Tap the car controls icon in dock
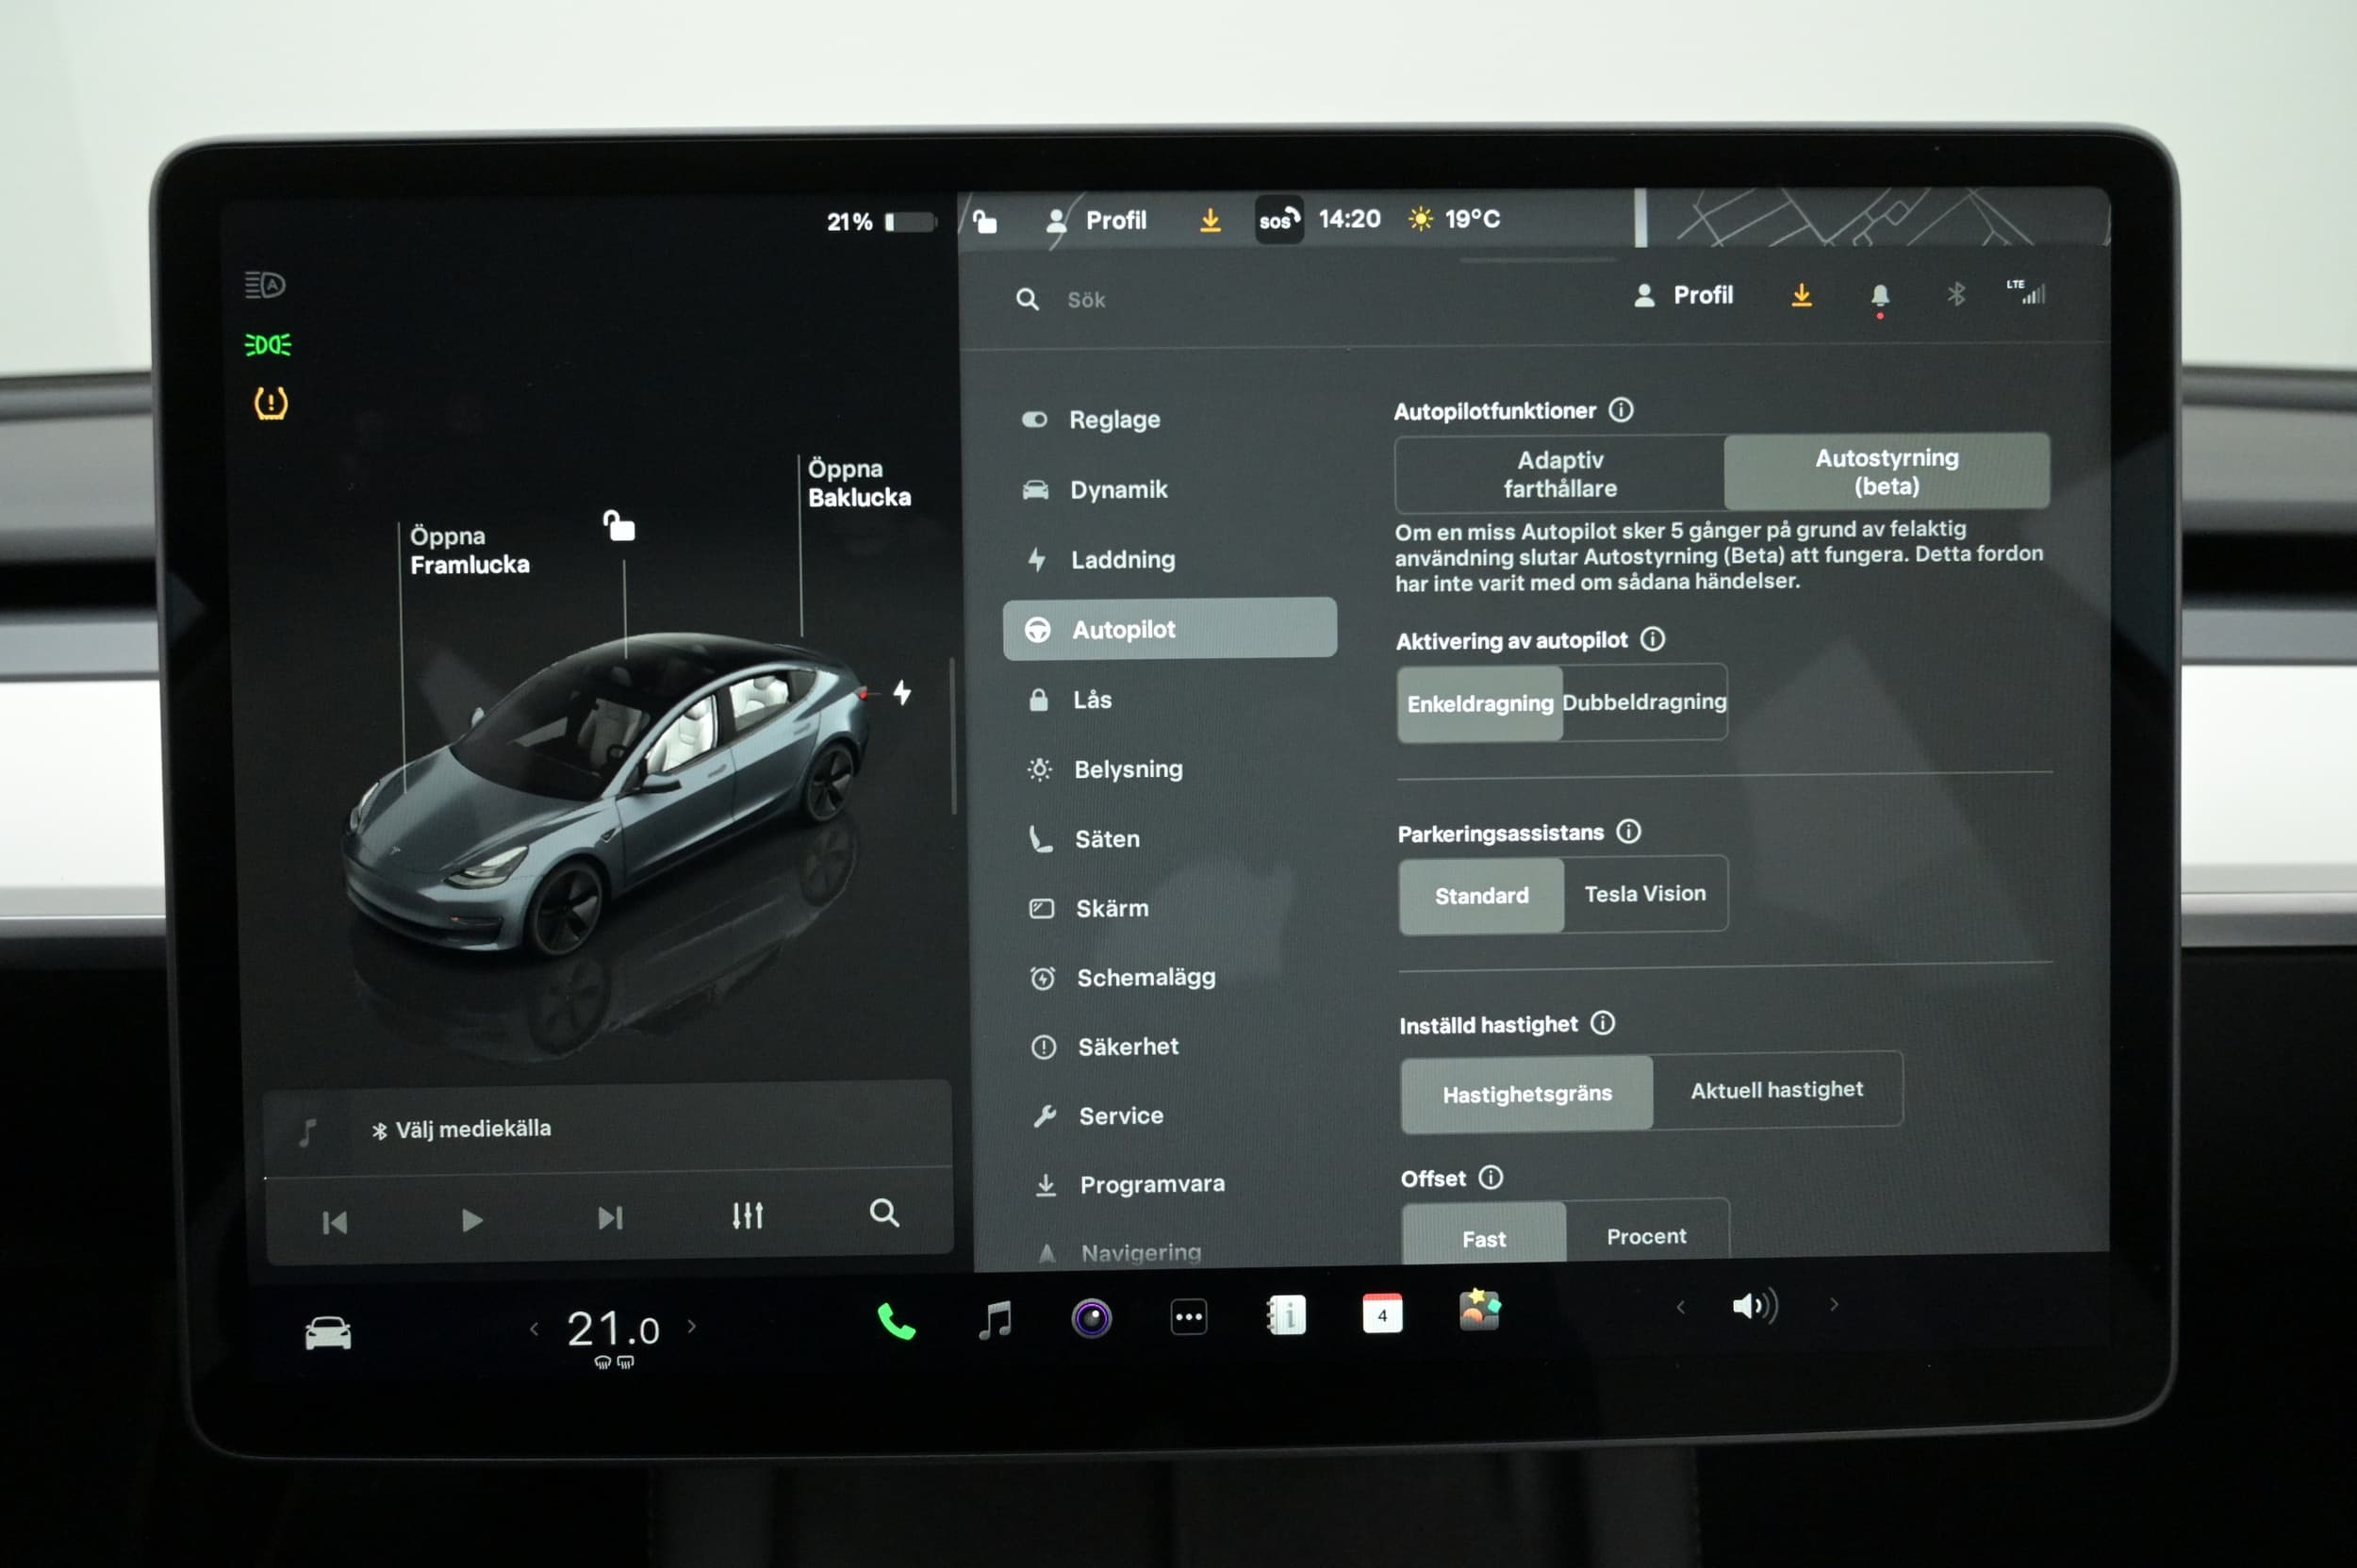 (x=328, y=1333)
